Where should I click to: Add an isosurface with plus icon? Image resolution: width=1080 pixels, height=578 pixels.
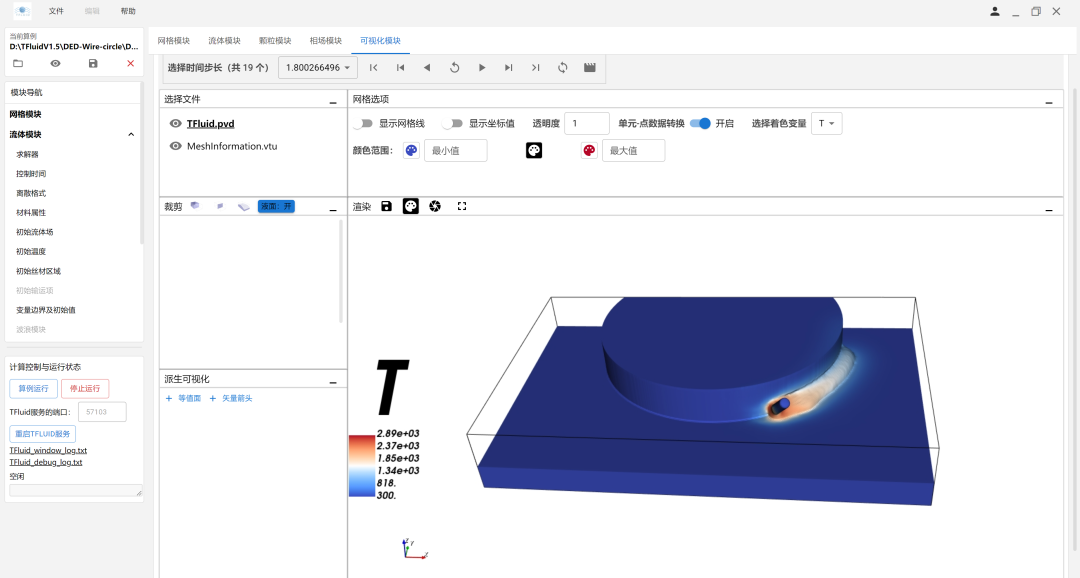(169, 398)
